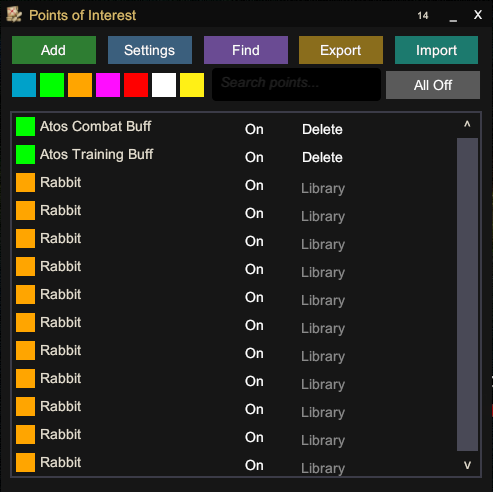Viewport: 493px width, 492px height.
Task: Open the Find points dialog
Action: pos(246,50)
